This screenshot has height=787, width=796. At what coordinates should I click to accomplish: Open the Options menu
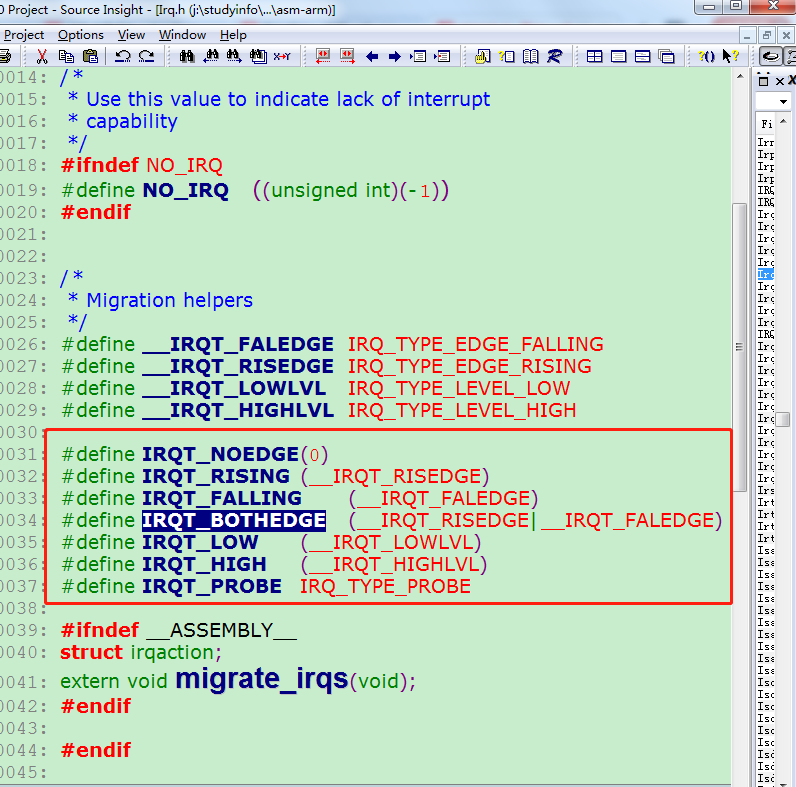(x=81, y=35)
